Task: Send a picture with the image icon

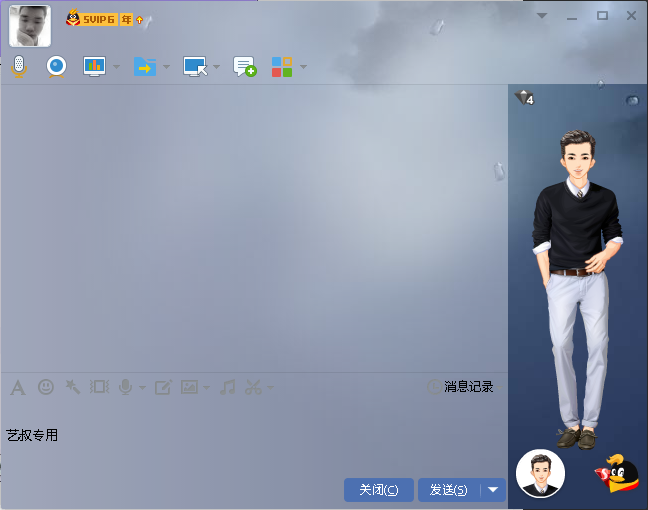Action: tap(189, 387)
